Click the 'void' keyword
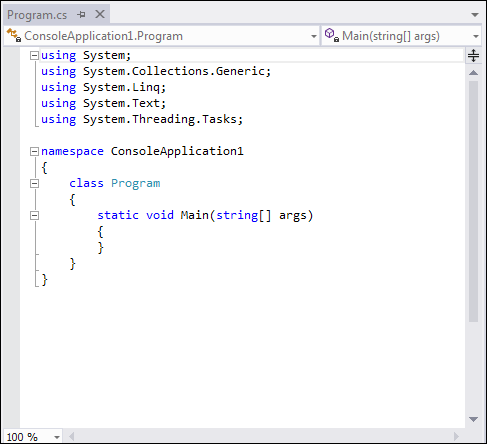Viewport: 487px width, 444px height. pos(160,215)
